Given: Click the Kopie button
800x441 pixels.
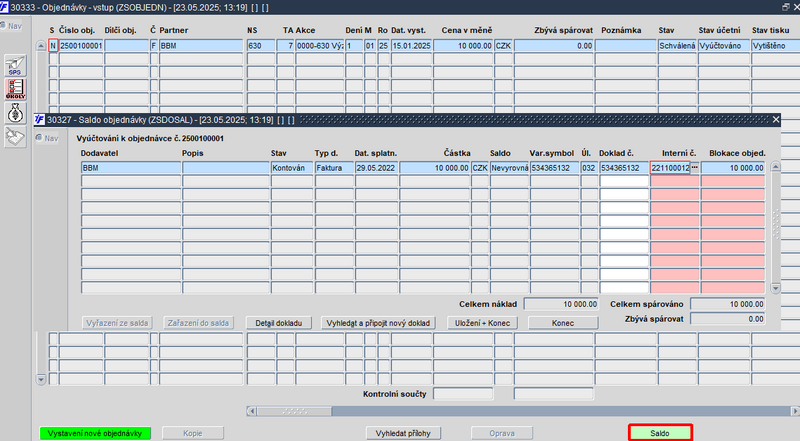Looking at the screenshot, I should (x=193, y=433).
